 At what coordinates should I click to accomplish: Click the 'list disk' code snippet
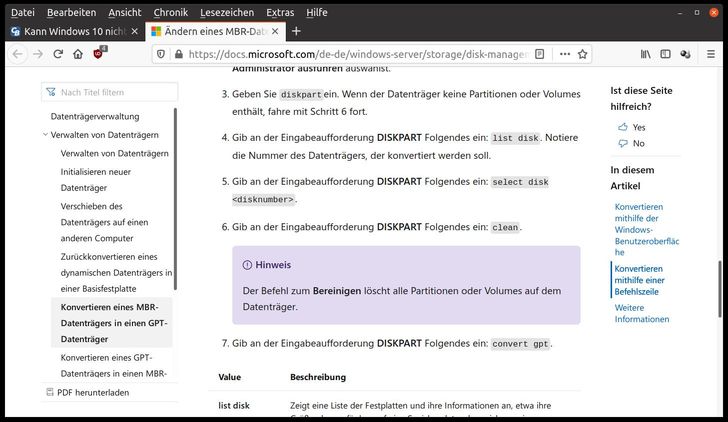point(515,138)
